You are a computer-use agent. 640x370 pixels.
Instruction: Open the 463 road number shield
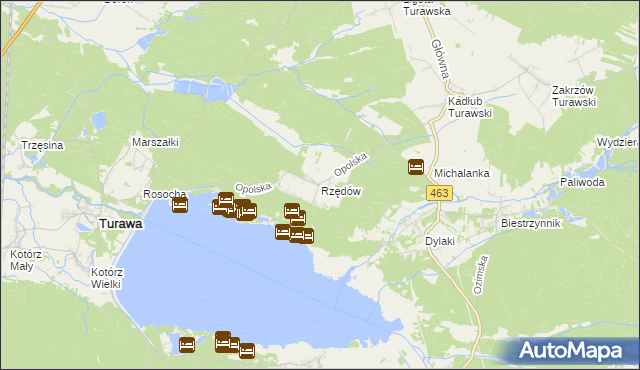point(439,193)
